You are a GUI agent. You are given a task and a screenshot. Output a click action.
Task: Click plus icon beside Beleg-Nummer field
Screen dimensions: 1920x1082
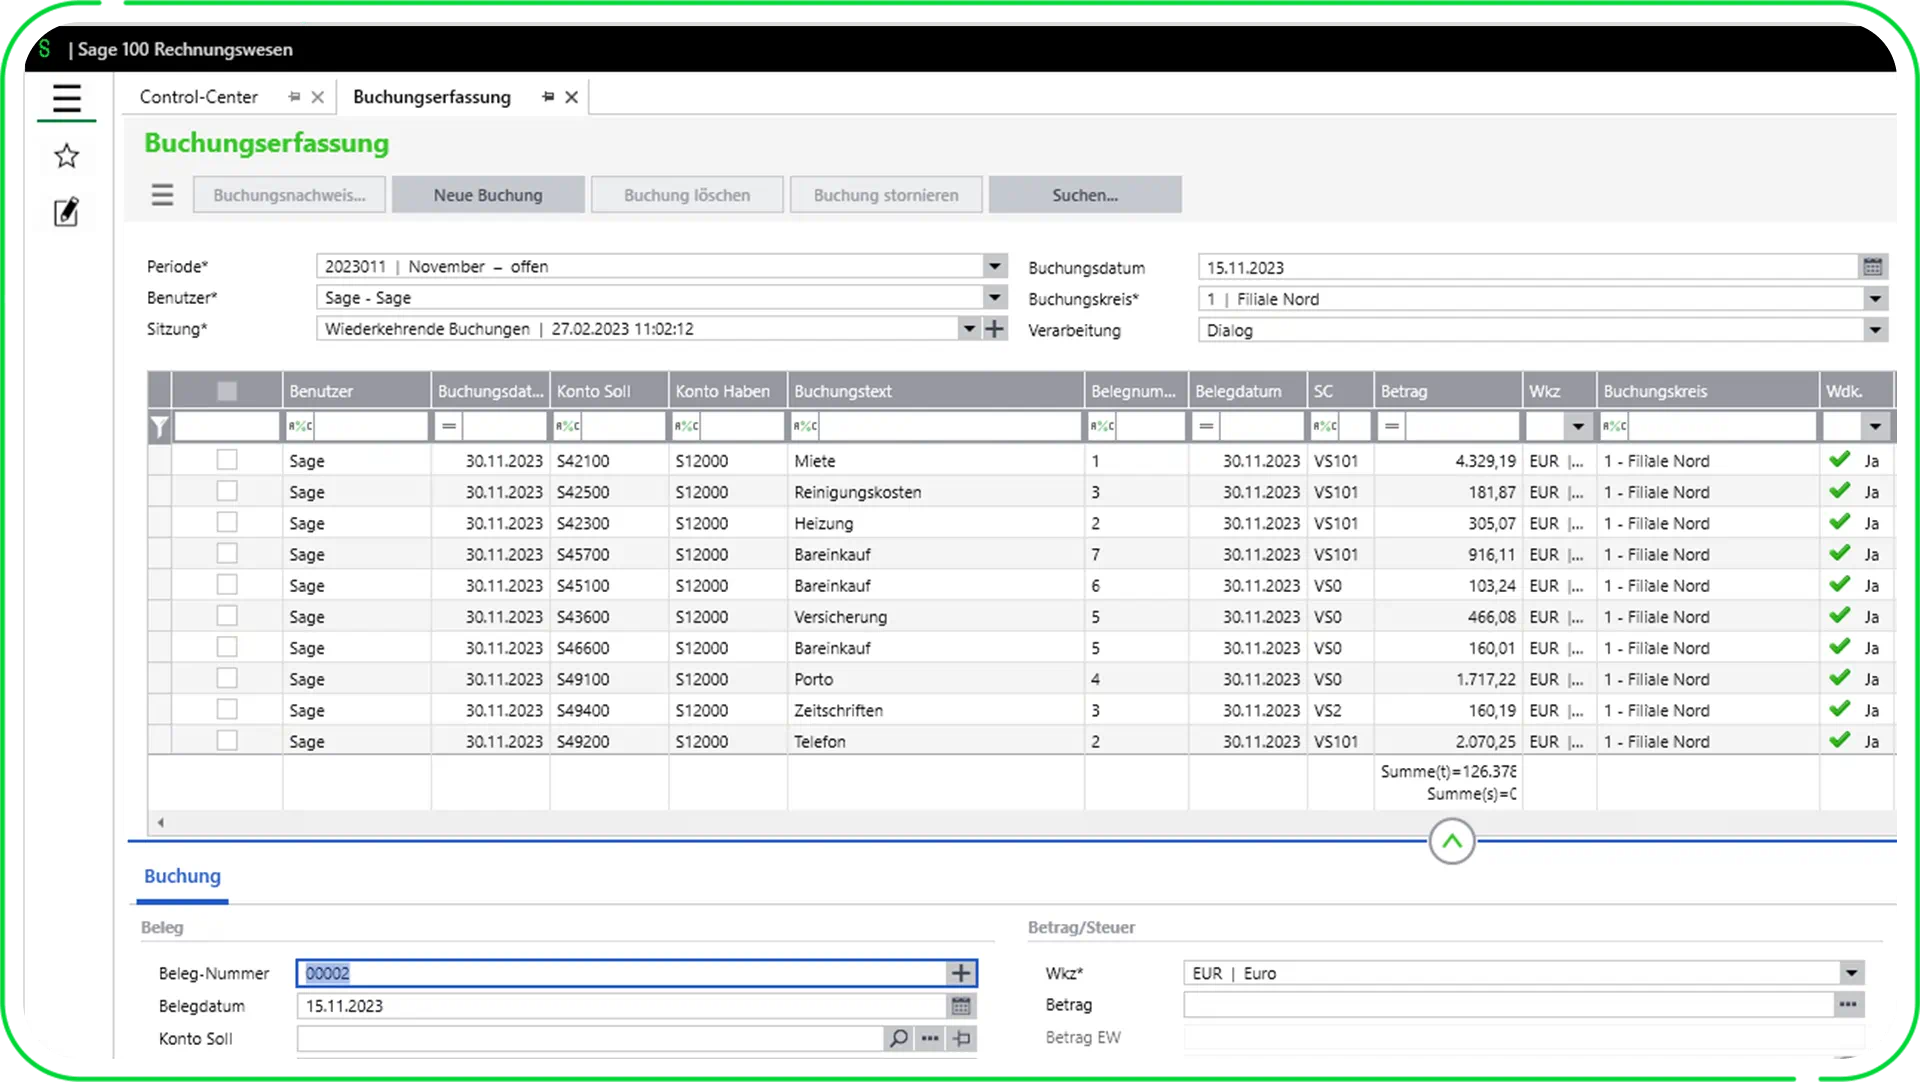click(961, 973)
